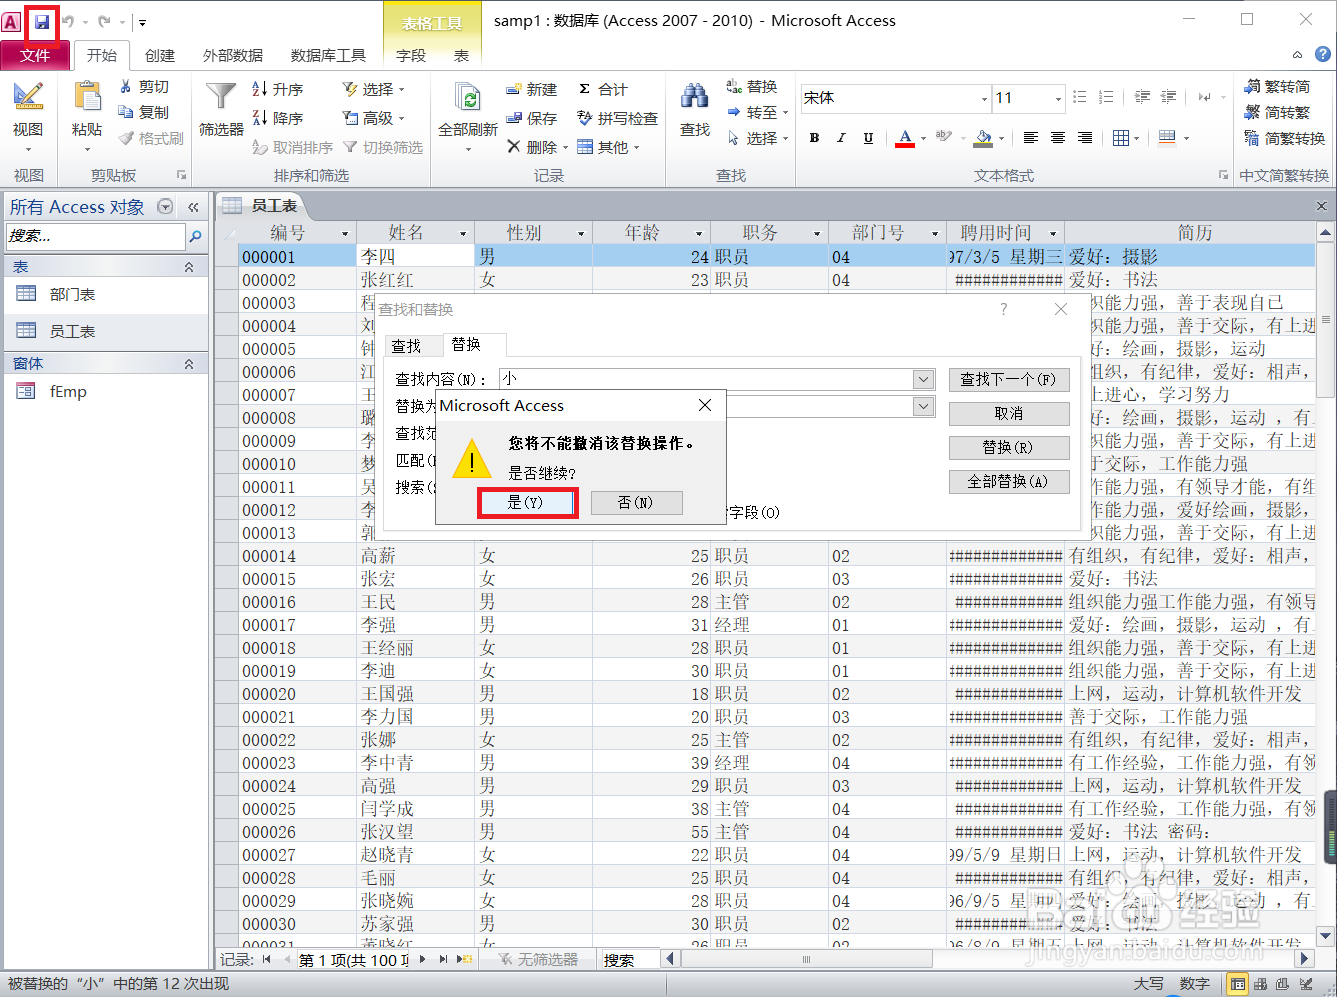Open 部门表 table in navigation pane
1337x997 pixels.
(106, 294)
